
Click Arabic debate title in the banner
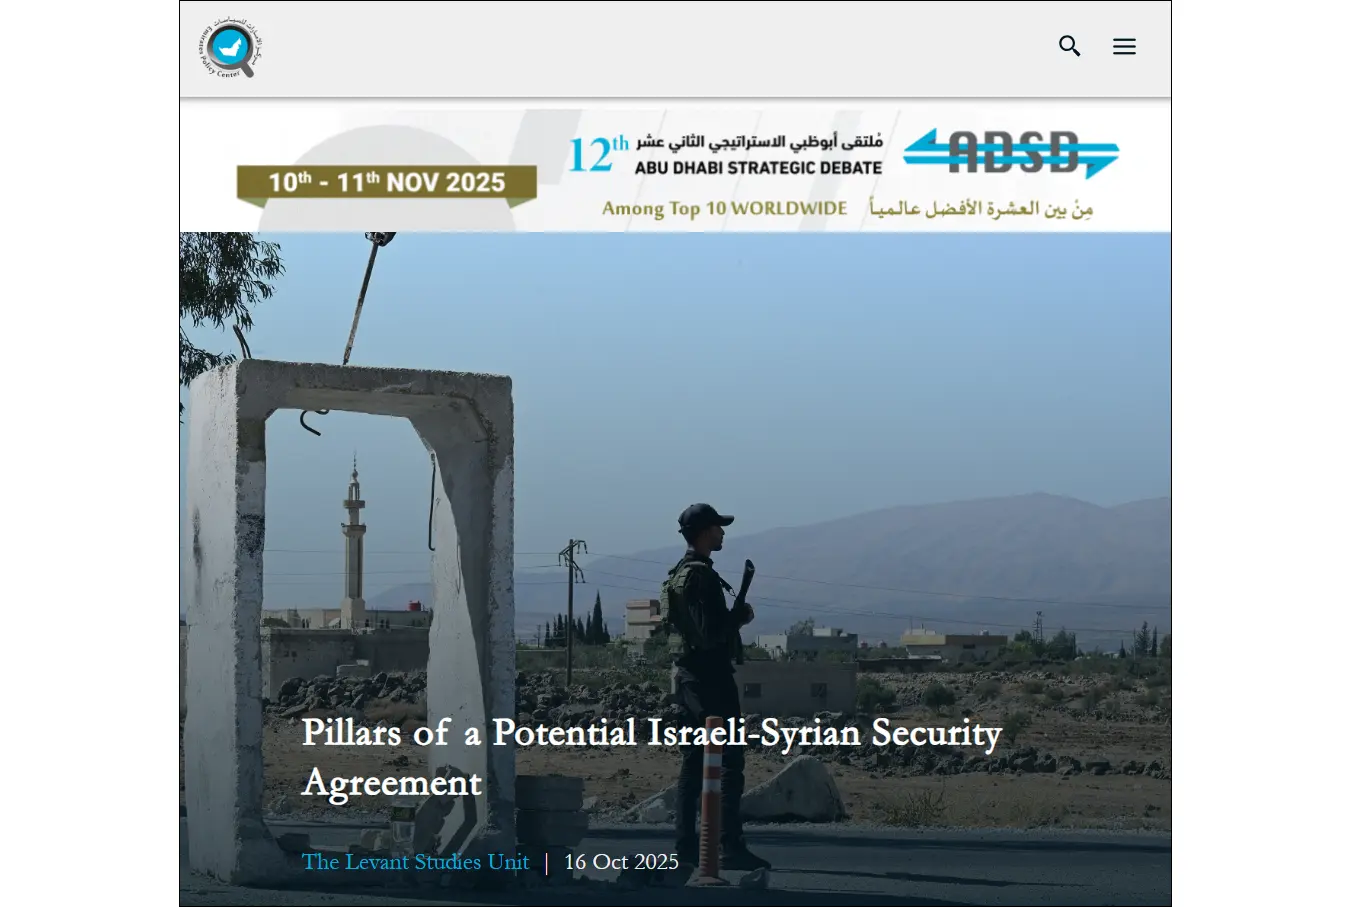coord(759,142)
